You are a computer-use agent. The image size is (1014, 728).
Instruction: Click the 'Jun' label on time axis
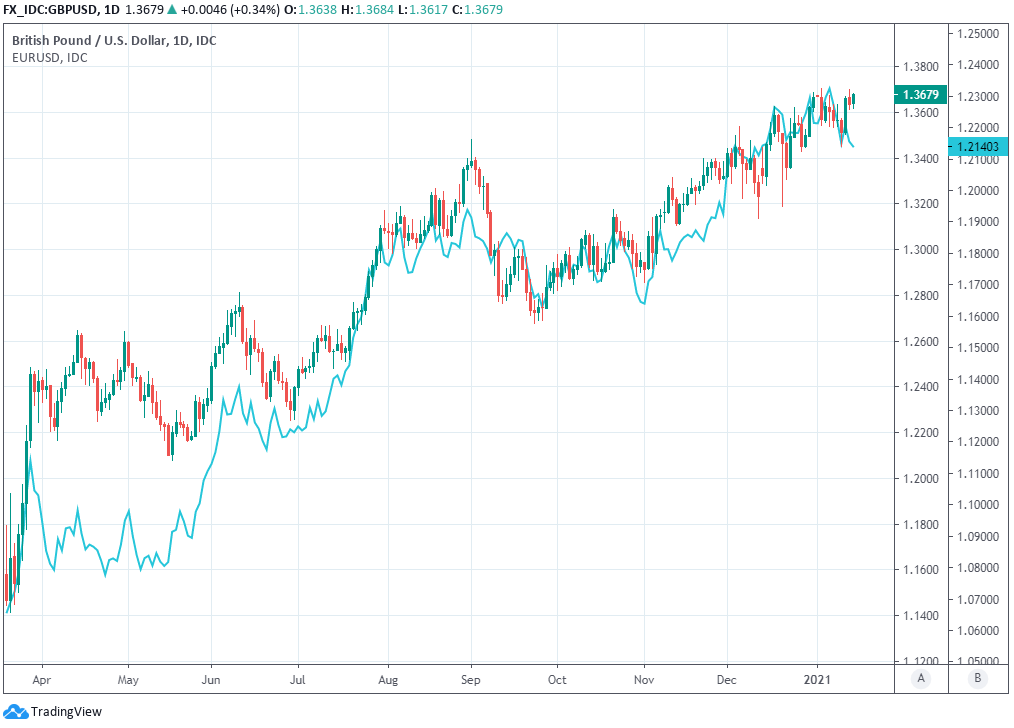click(x=211, y=679)
